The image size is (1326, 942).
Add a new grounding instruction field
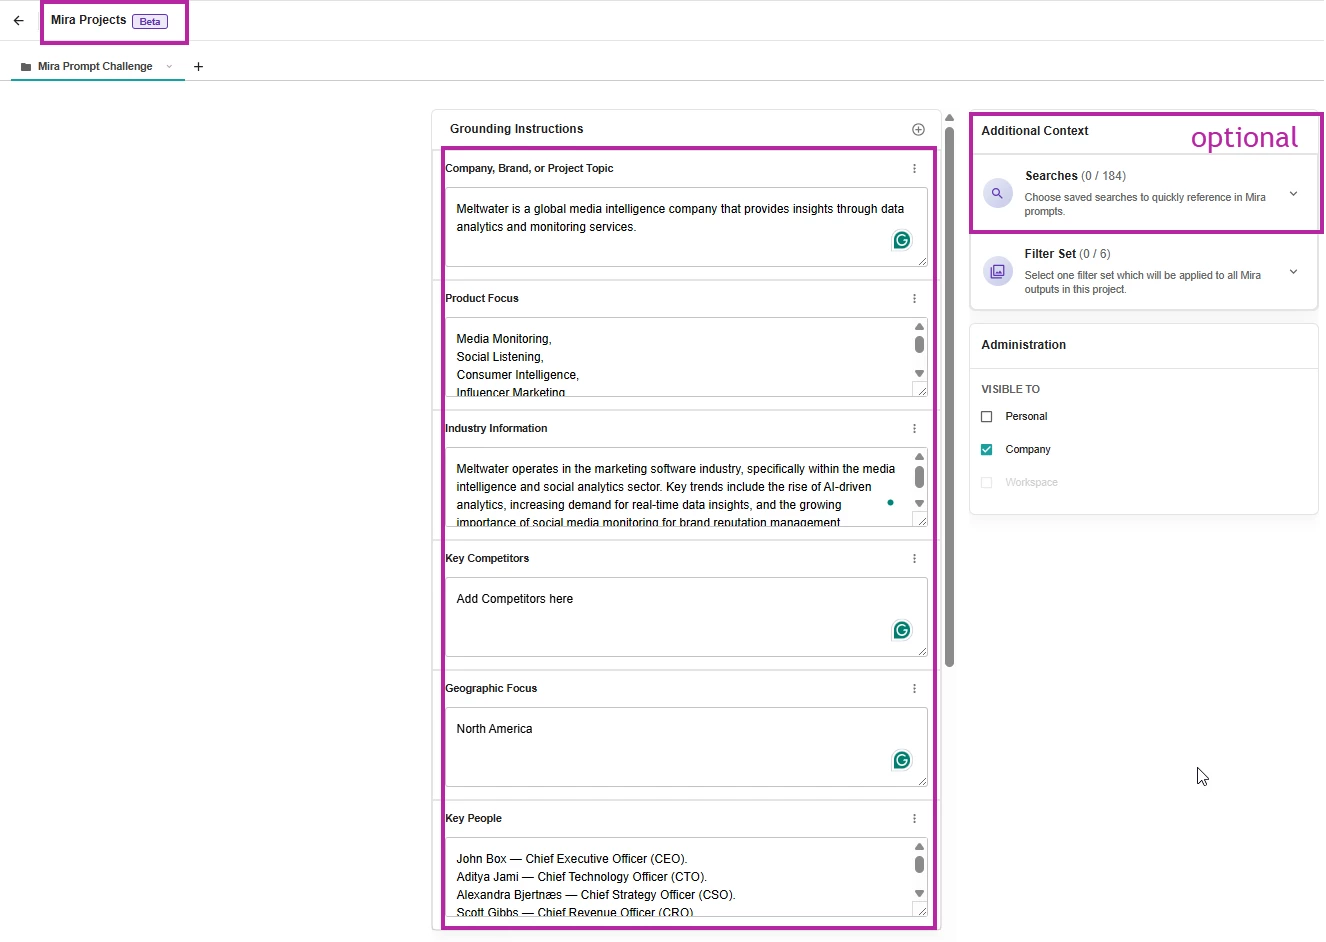coord(918,129)
